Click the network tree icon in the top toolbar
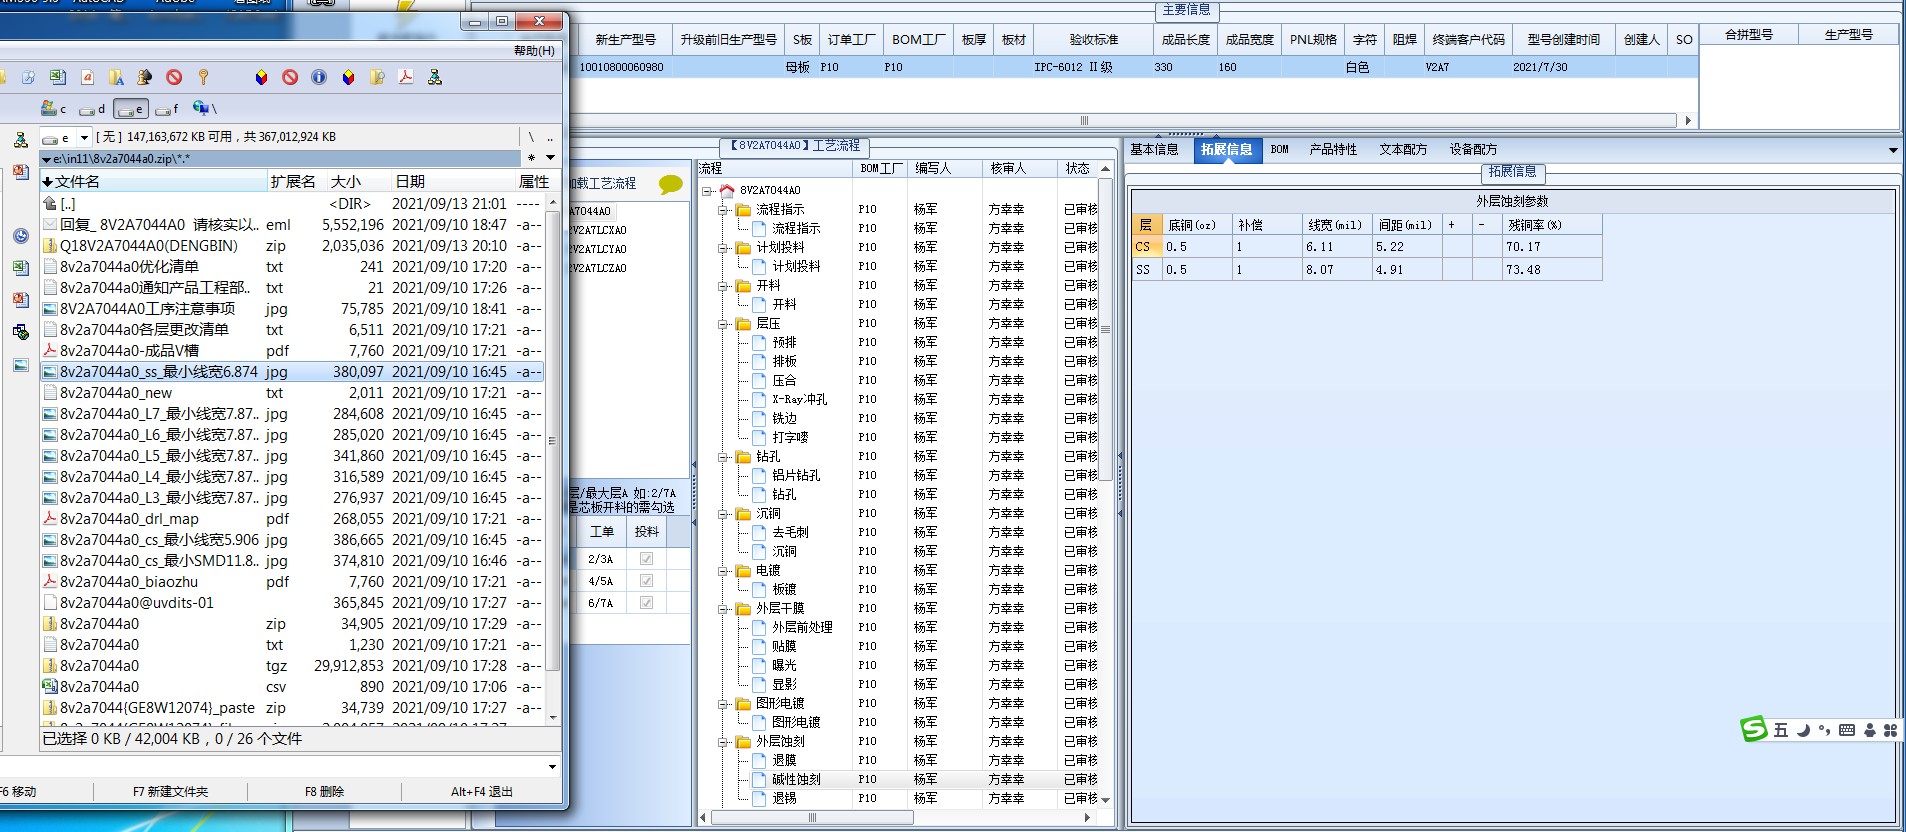 435,77
